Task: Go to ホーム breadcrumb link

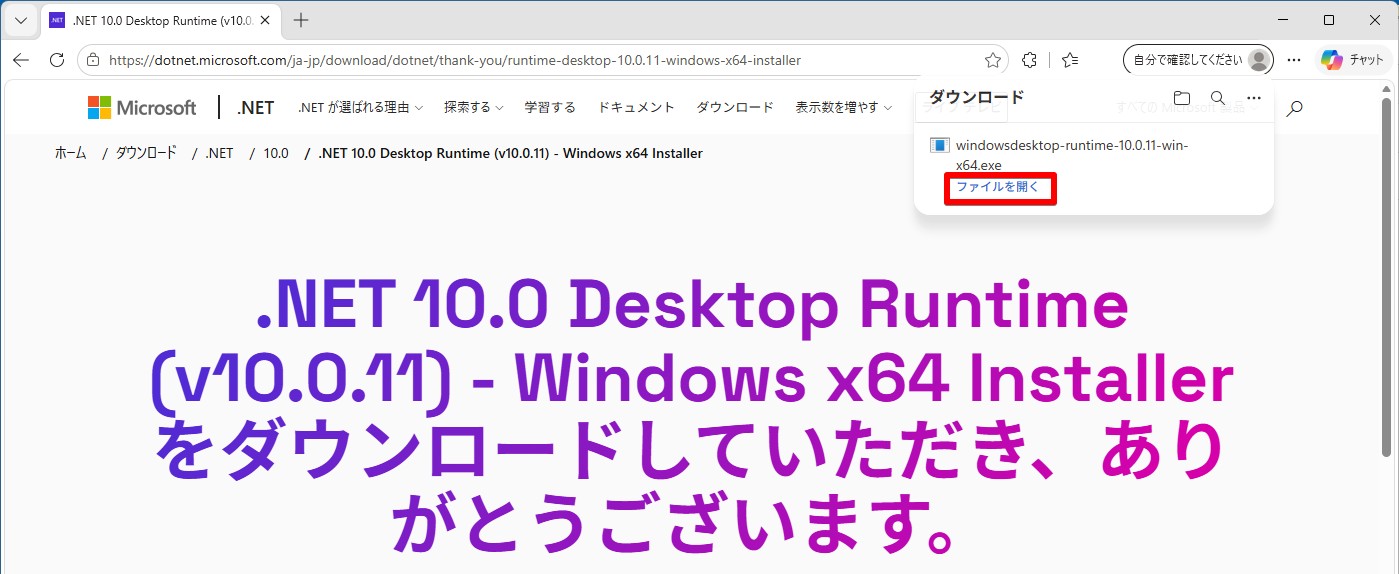Action: (x=70, y=153)
